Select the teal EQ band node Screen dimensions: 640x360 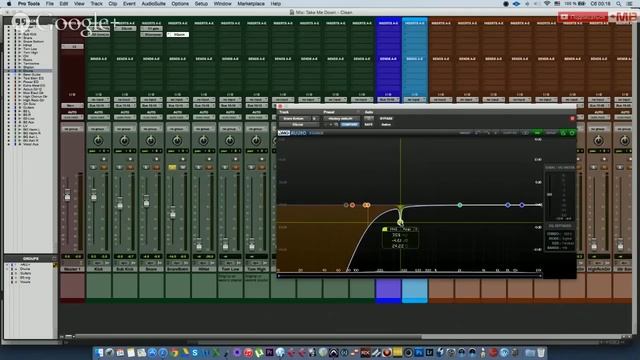[460, 205]
